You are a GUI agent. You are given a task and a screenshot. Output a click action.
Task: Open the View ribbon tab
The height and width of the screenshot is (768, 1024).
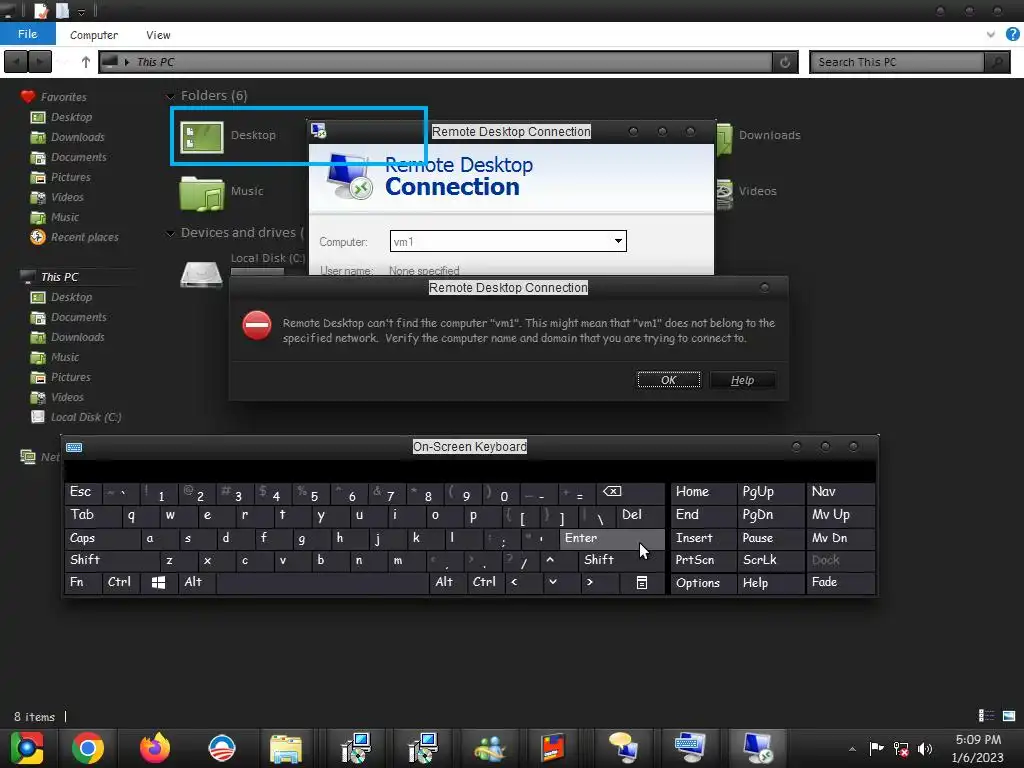click(158, 35)
